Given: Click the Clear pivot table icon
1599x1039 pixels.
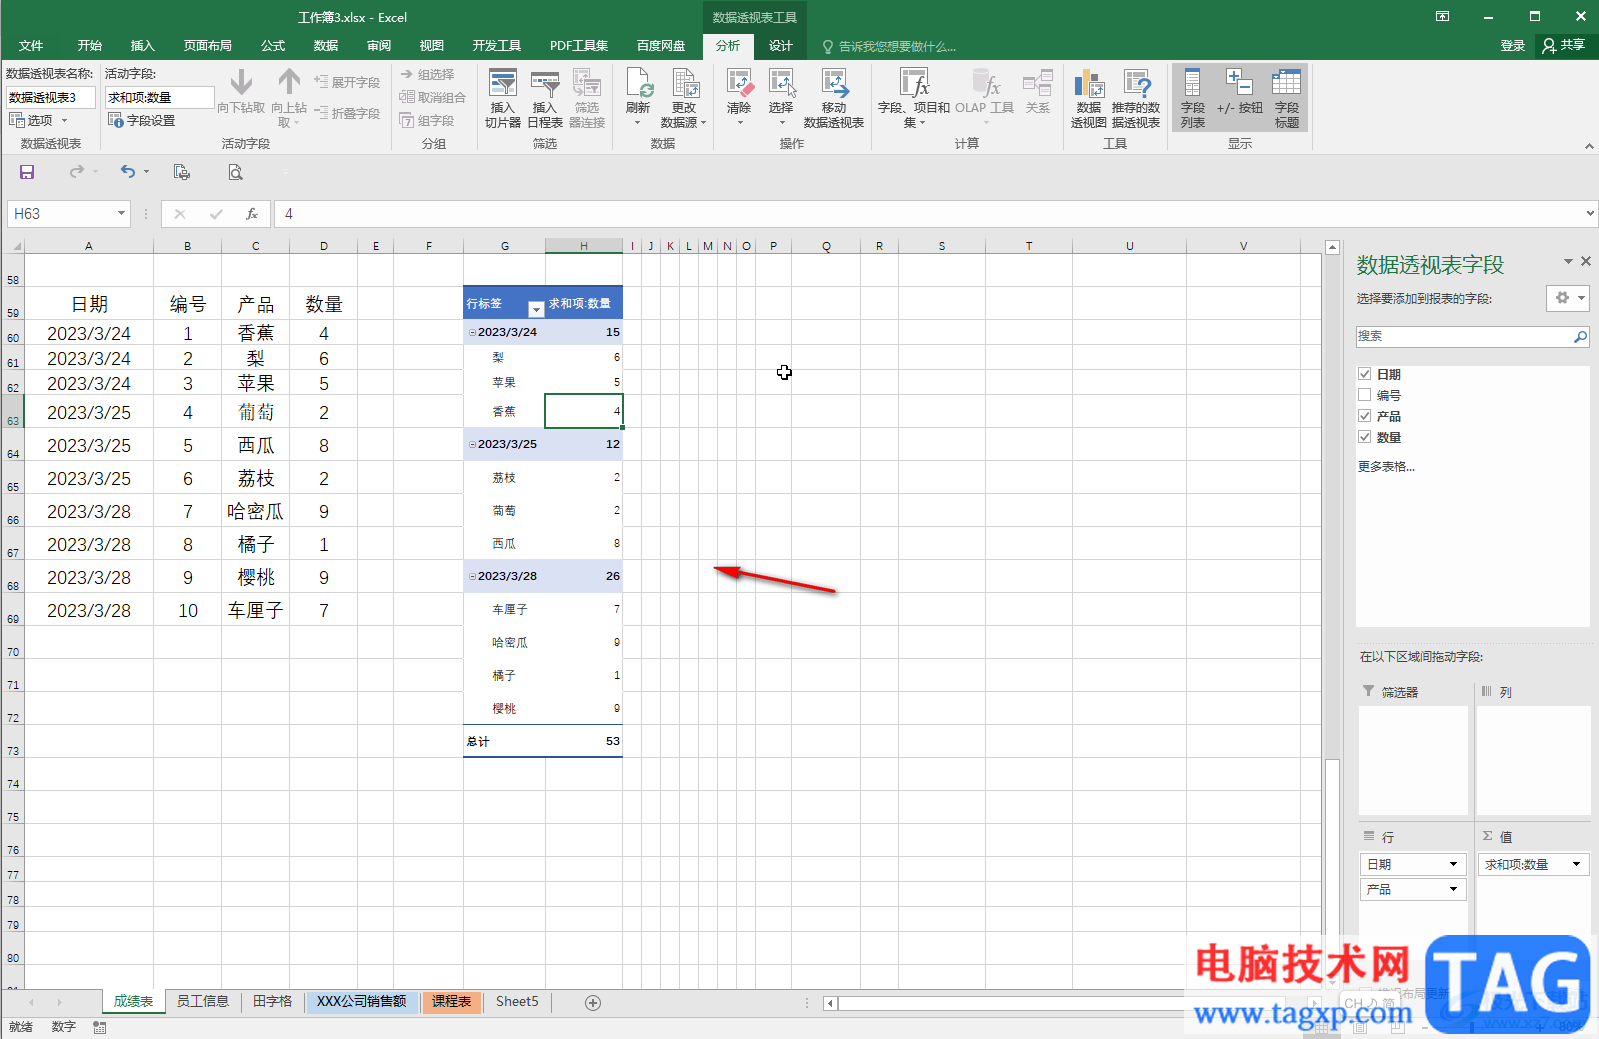Looking at the screenshot, I should point(739,98).
